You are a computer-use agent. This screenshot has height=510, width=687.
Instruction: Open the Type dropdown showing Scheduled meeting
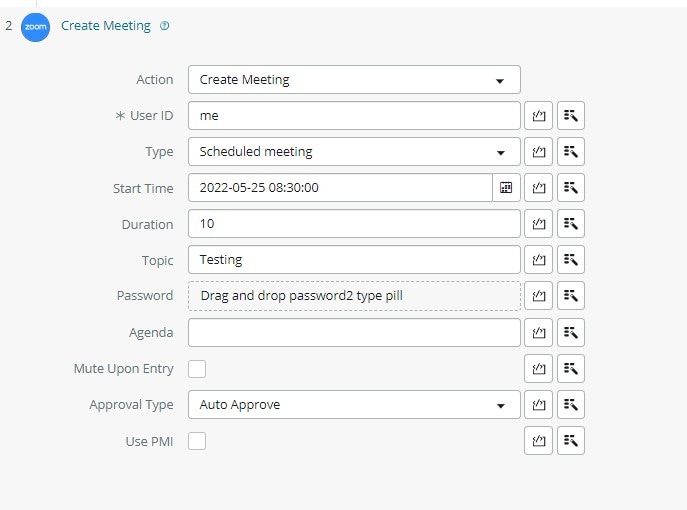(354, 152)
